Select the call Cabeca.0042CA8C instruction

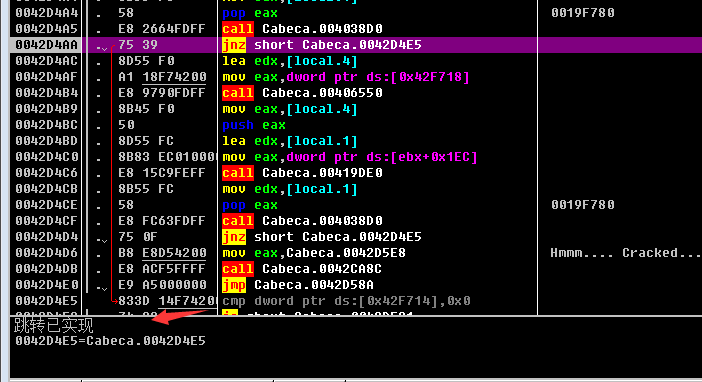(x=302, y=269)
